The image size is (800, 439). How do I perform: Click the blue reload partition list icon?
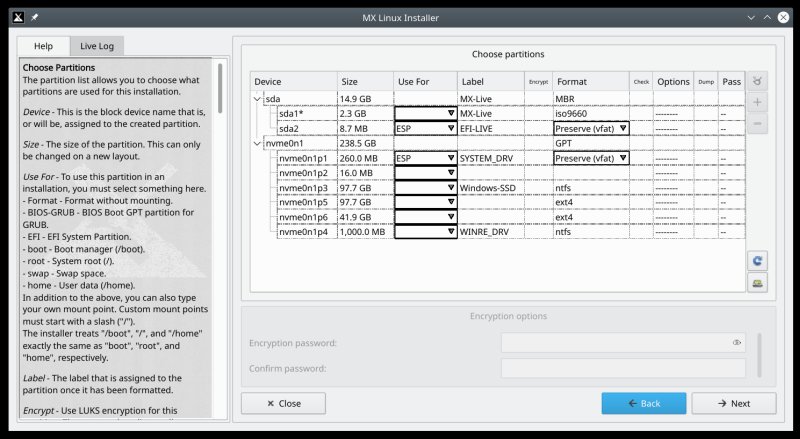[x=757, y=261]
